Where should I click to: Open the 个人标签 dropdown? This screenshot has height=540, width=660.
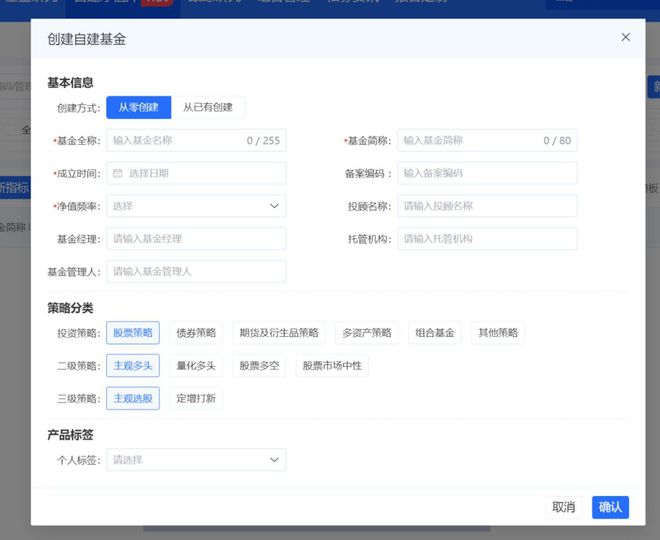[x=196, y=460]
